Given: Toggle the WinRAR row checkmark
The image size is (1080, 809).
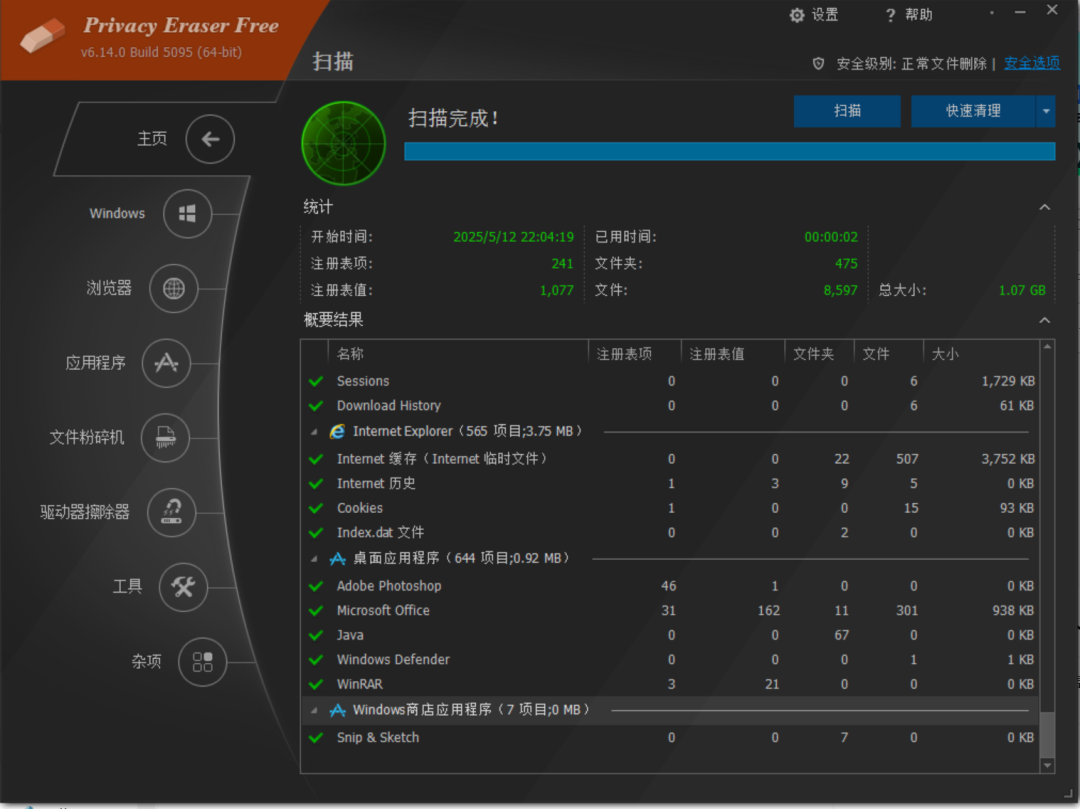Looking at the screenshot, I should point(316,684).
